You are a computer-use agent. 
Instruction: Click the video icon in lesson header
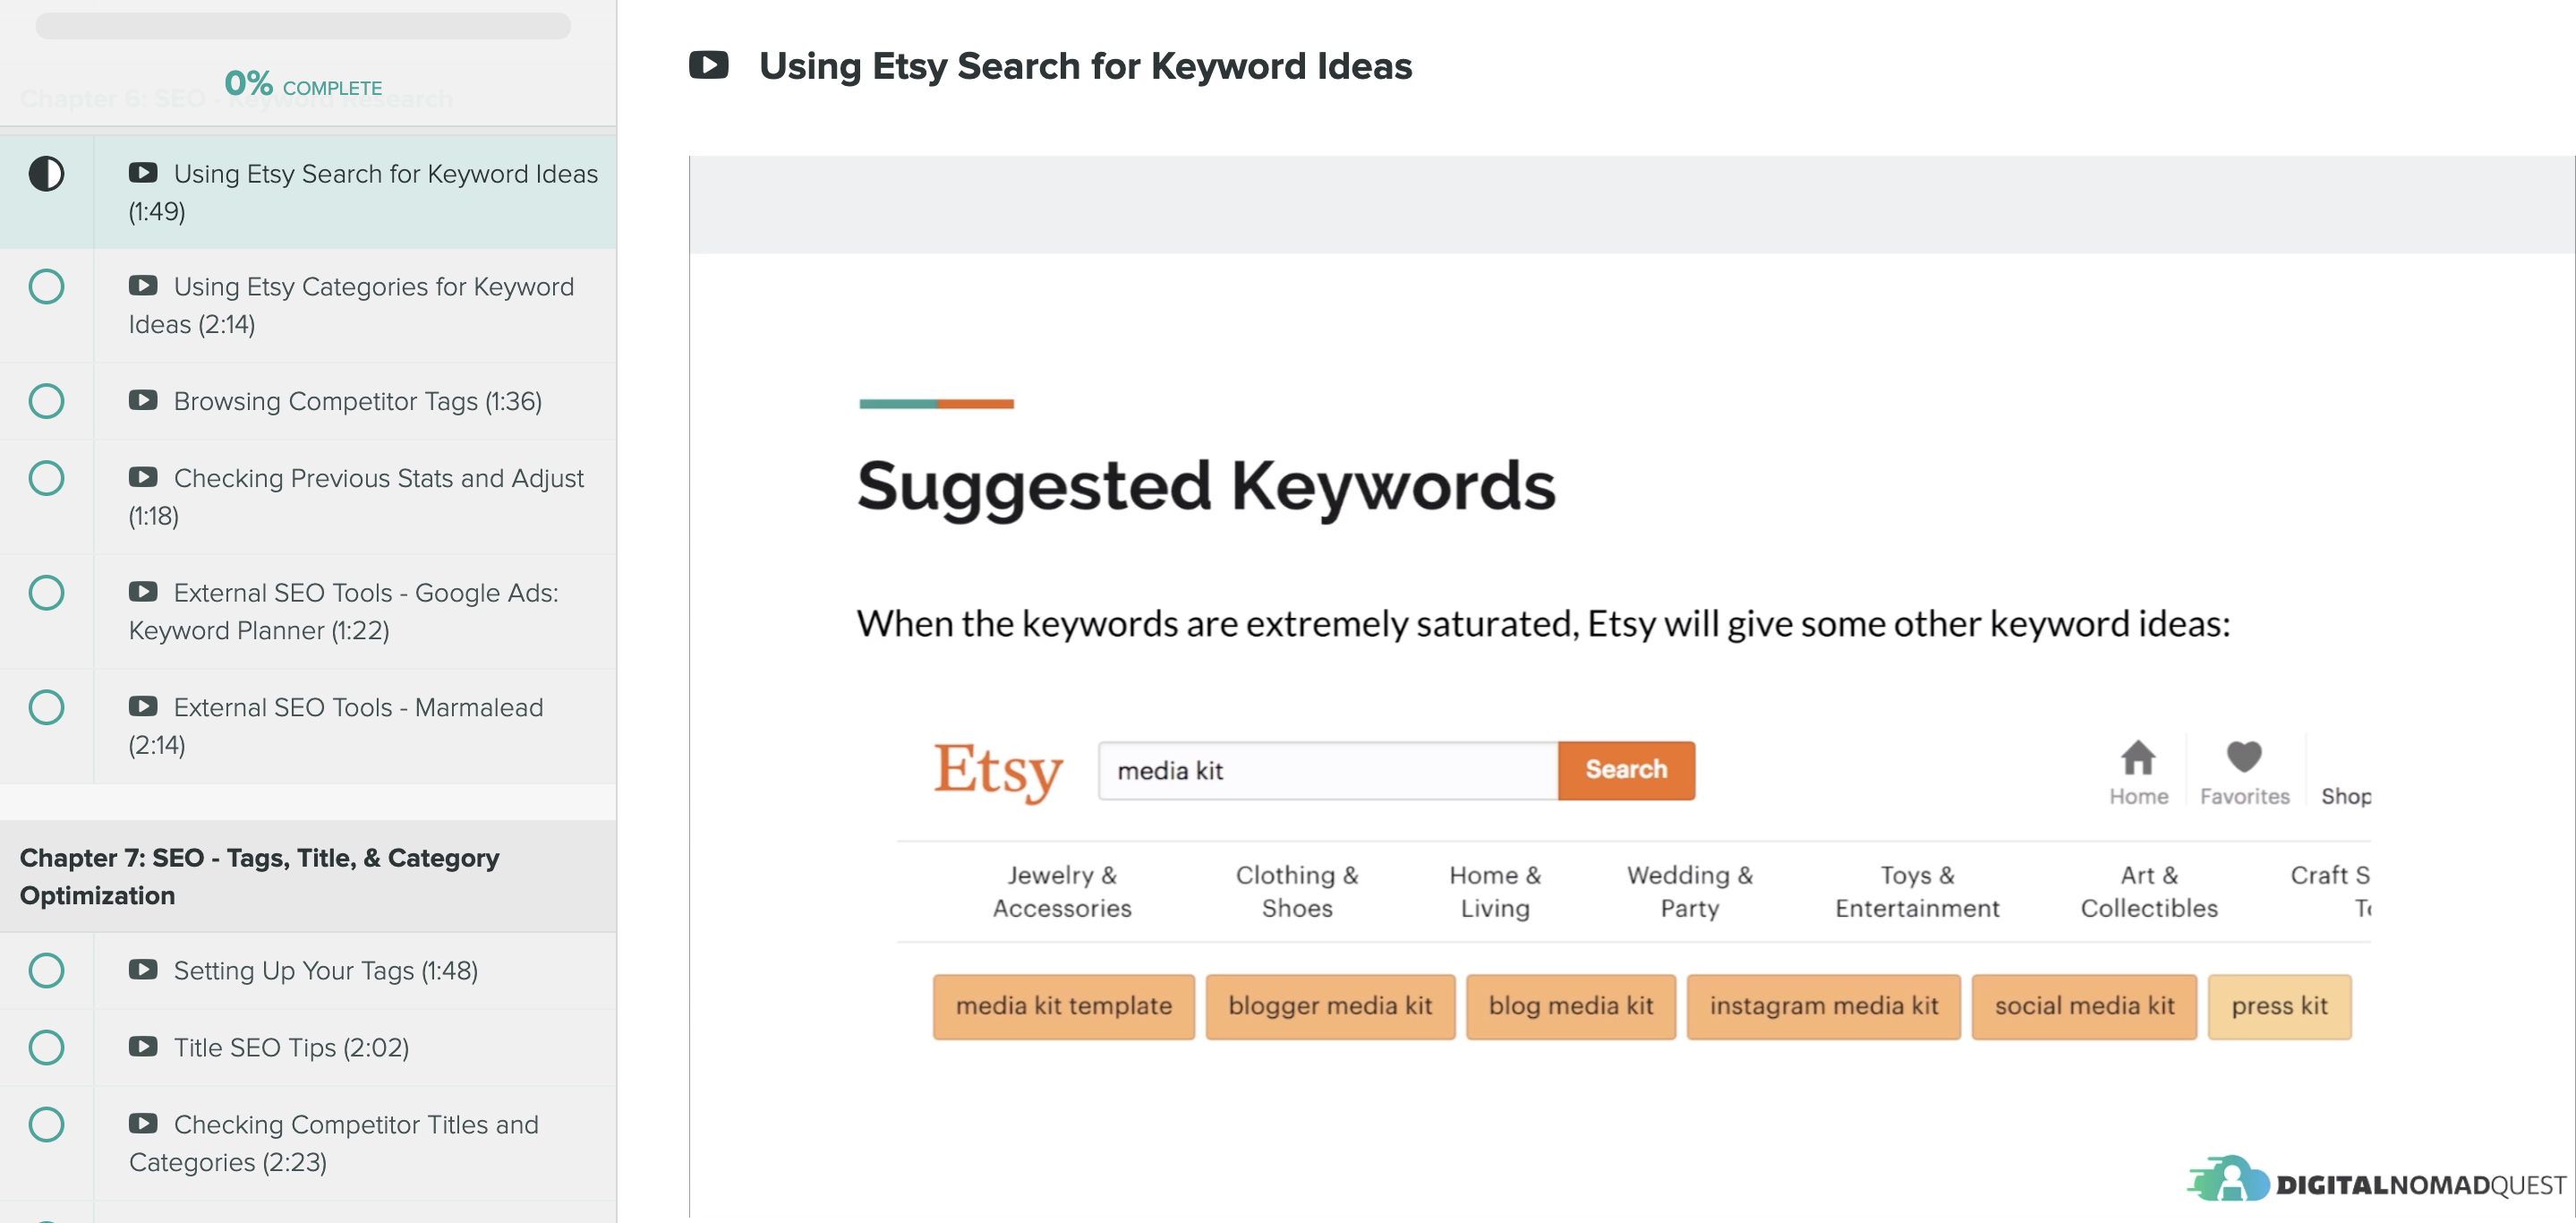(x=708, y=65)
